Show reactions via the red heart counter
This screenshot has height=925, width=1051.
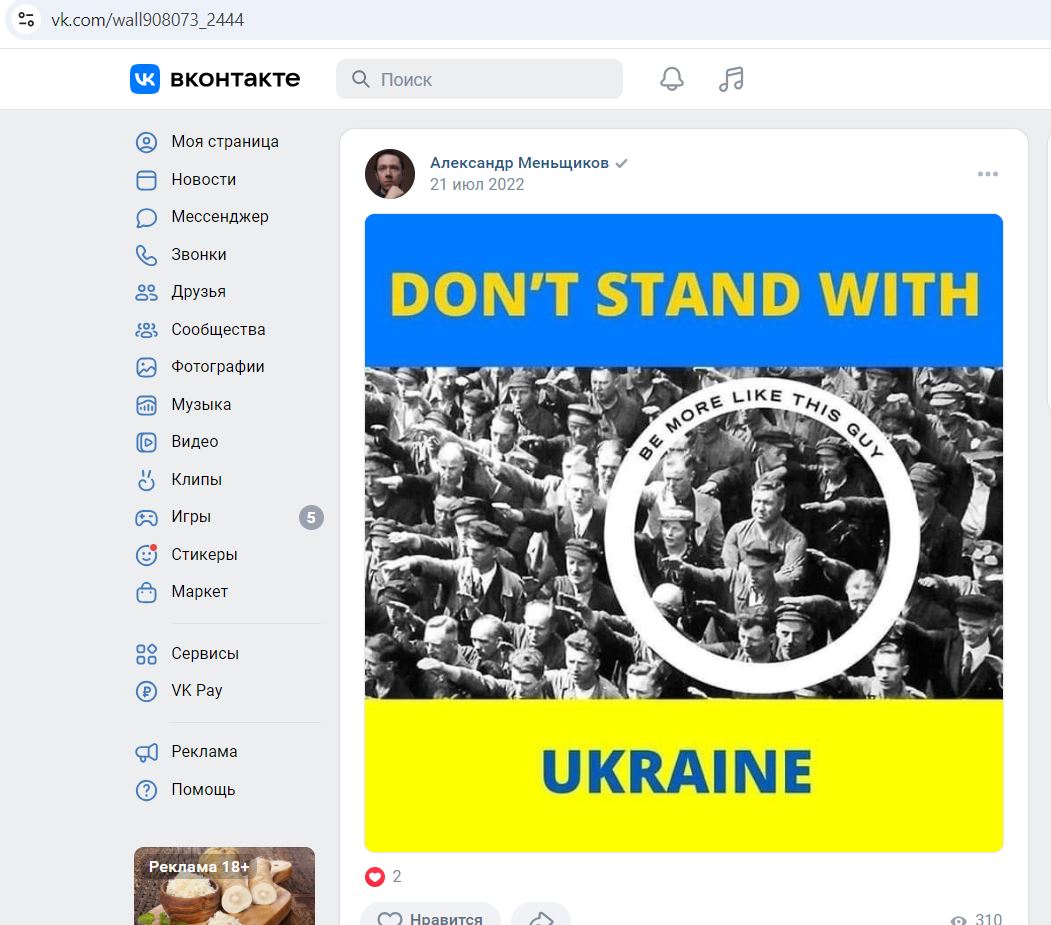[x=383, y=877]
